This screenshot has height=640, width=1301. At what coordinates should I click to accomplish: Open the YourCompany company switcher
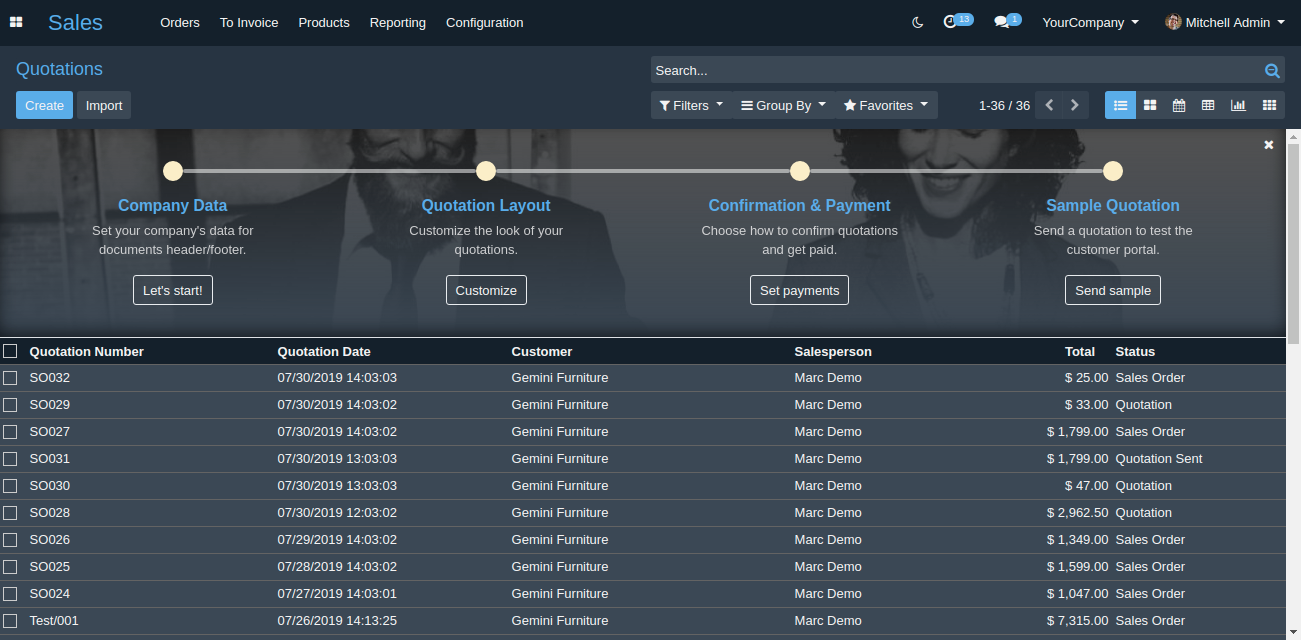(1090, 22)
